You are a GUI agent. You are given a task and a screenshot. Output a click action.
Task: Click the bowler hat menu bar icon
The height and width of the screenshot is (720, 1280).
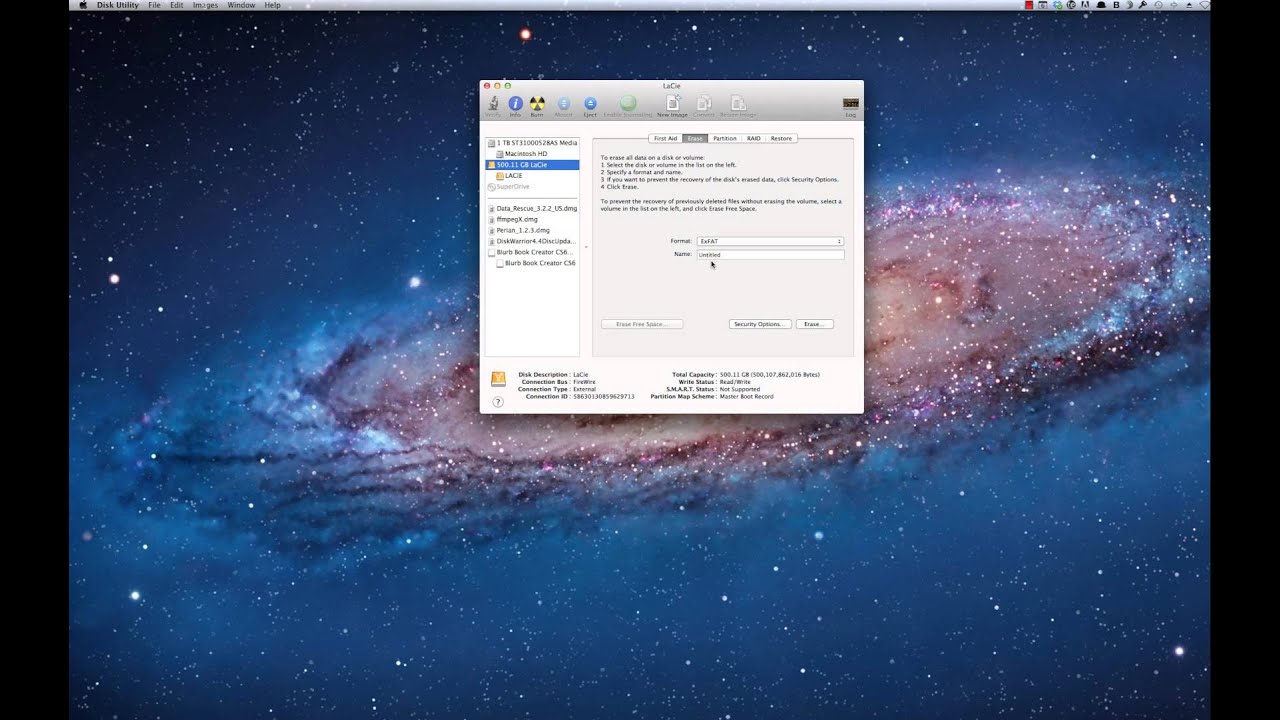pos(1100,5)
